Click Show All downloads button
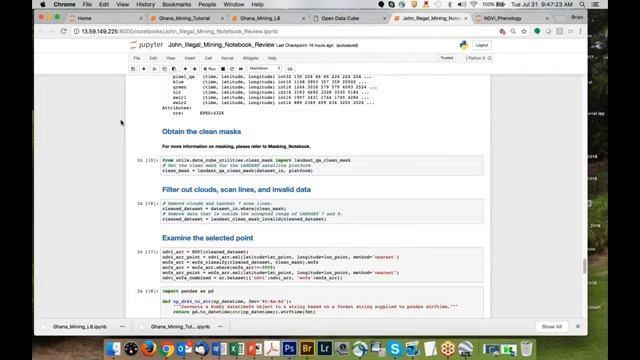This screenshot has height=360, width=640. (551, 327)
